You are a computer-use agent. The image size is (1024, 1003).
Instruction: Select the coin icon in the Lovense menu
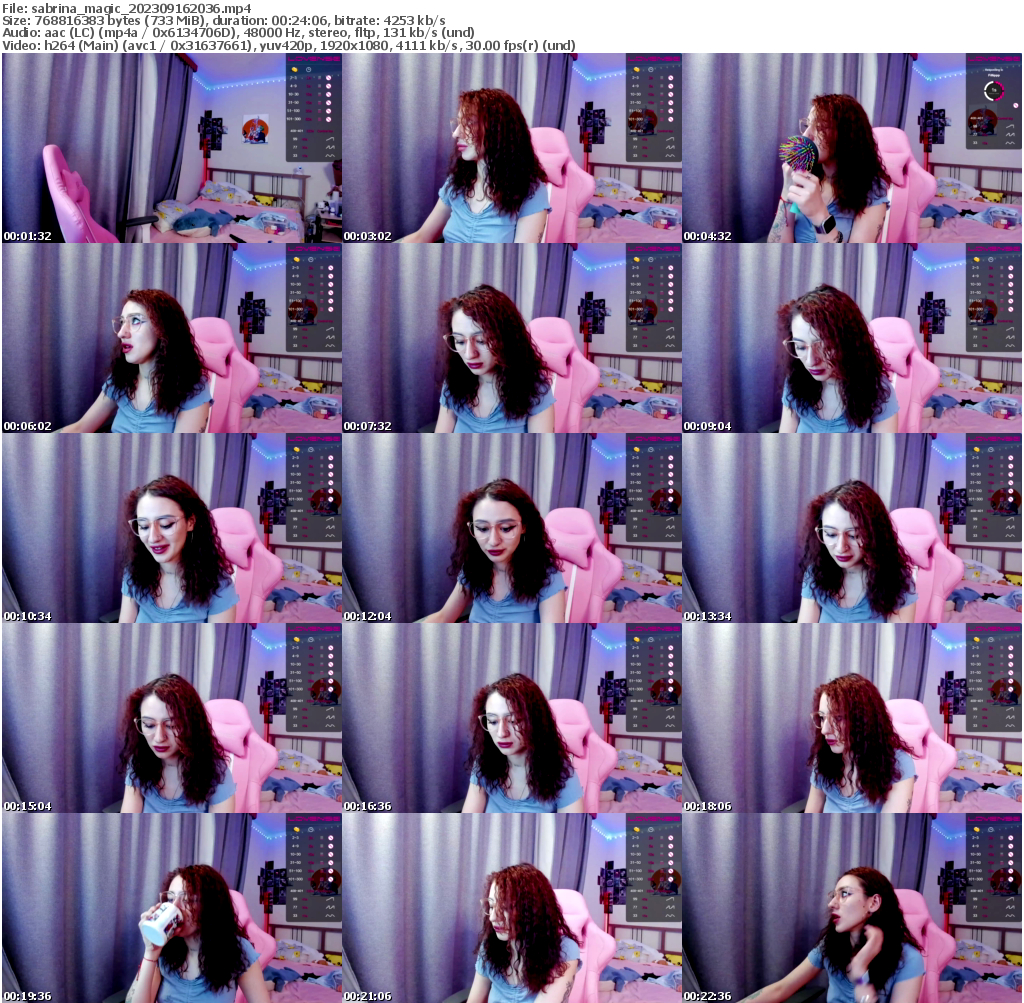294,70
